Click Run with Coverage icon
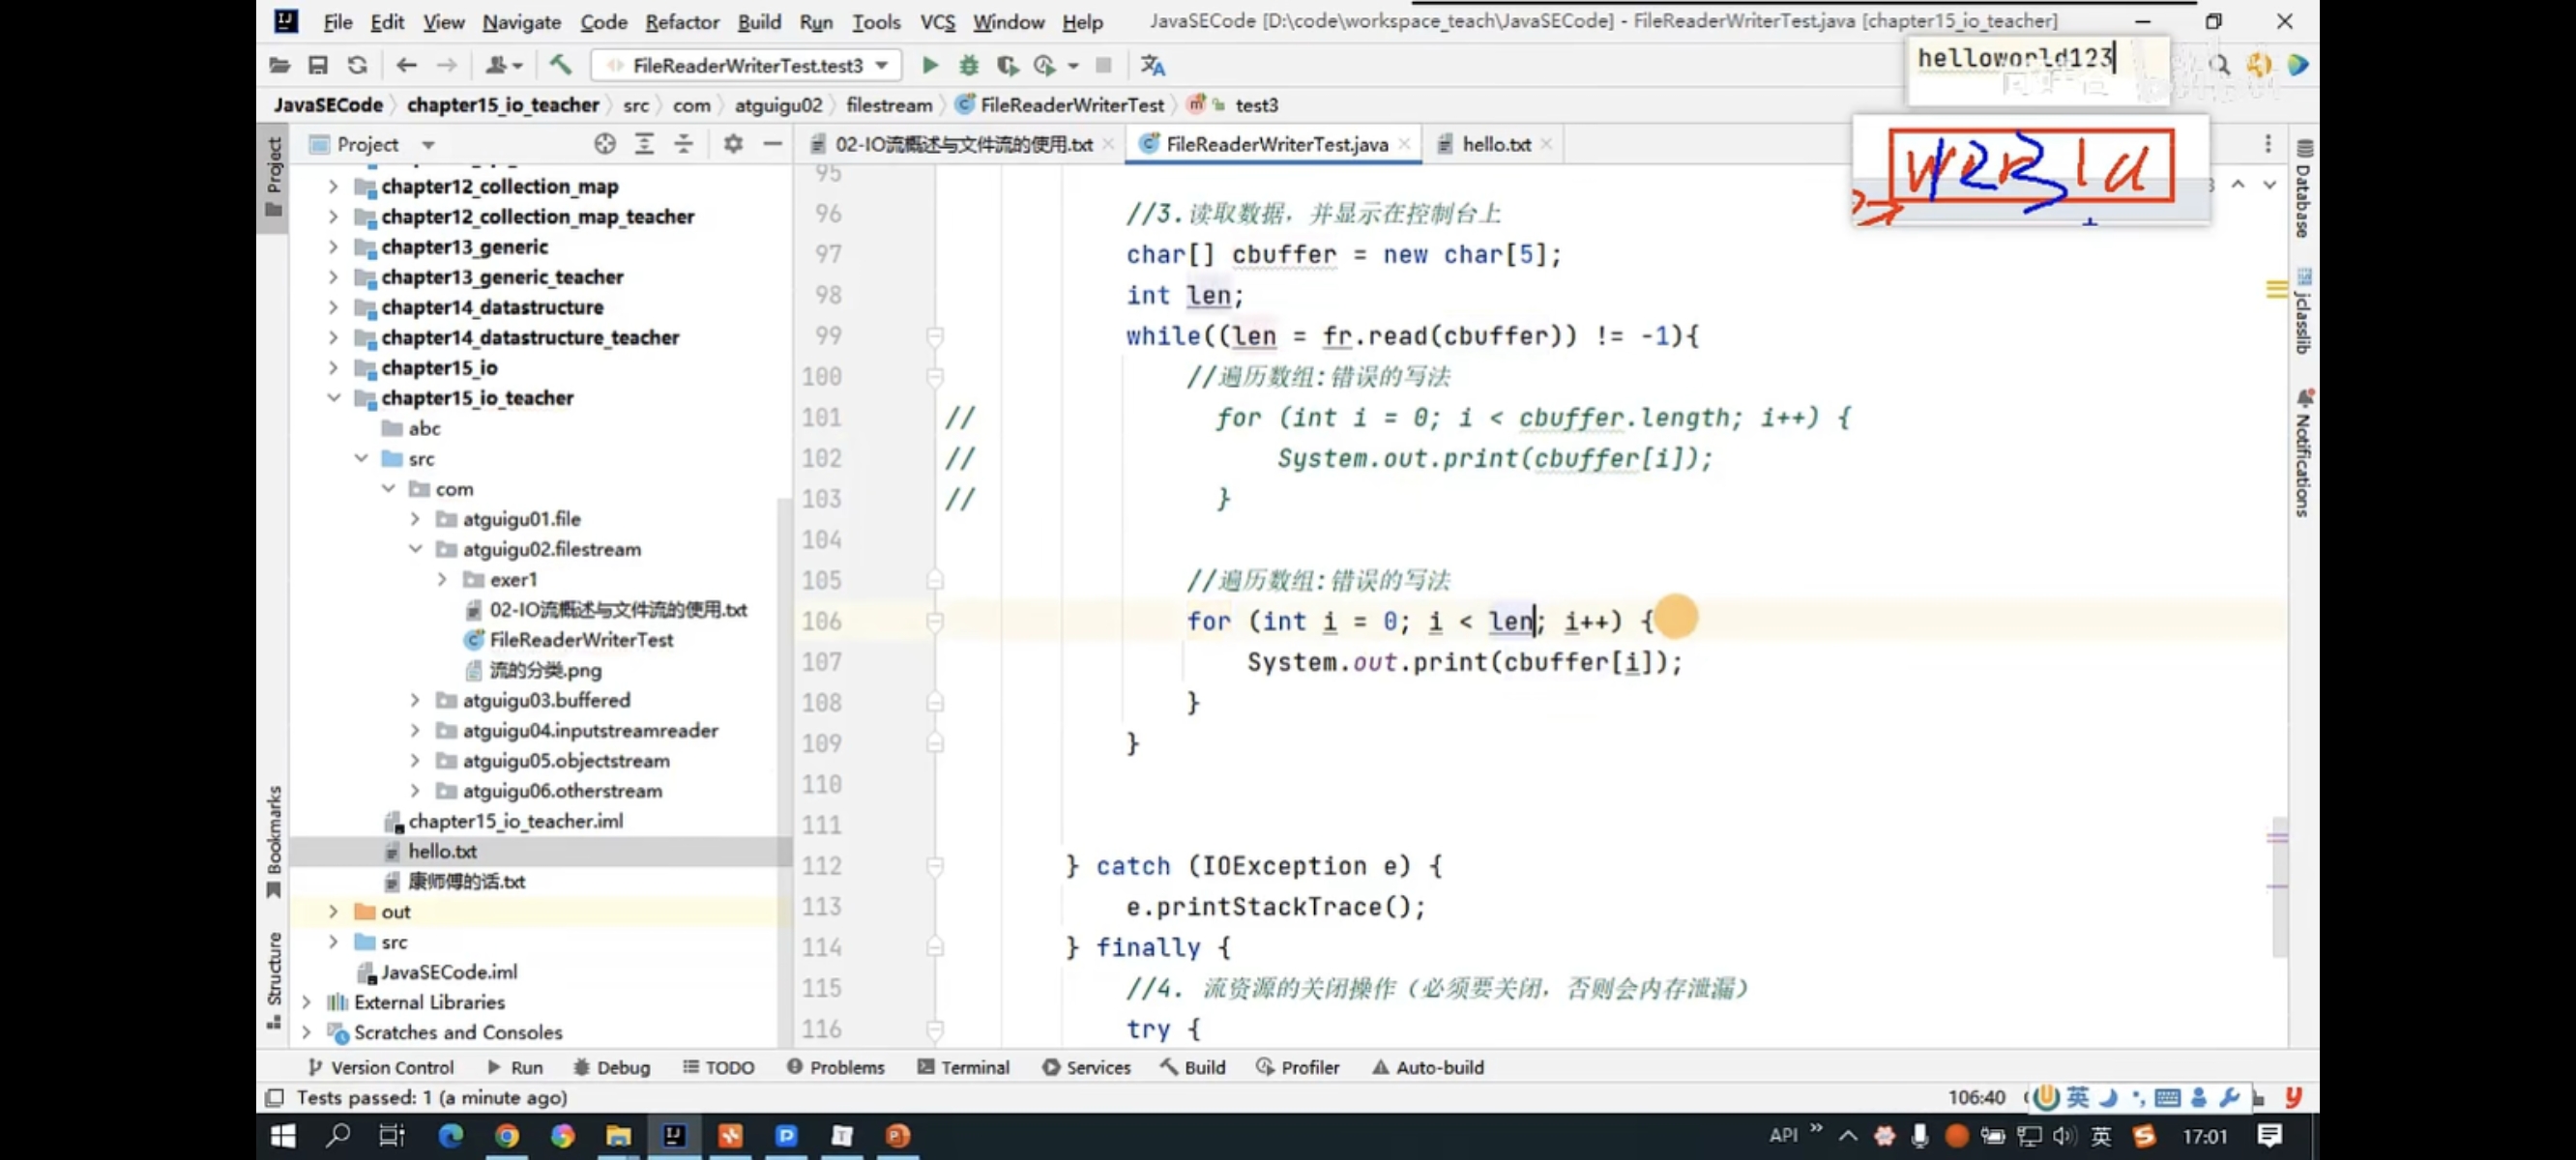Screen dimensions: 2576x1160 click(x=1007, y=65)
